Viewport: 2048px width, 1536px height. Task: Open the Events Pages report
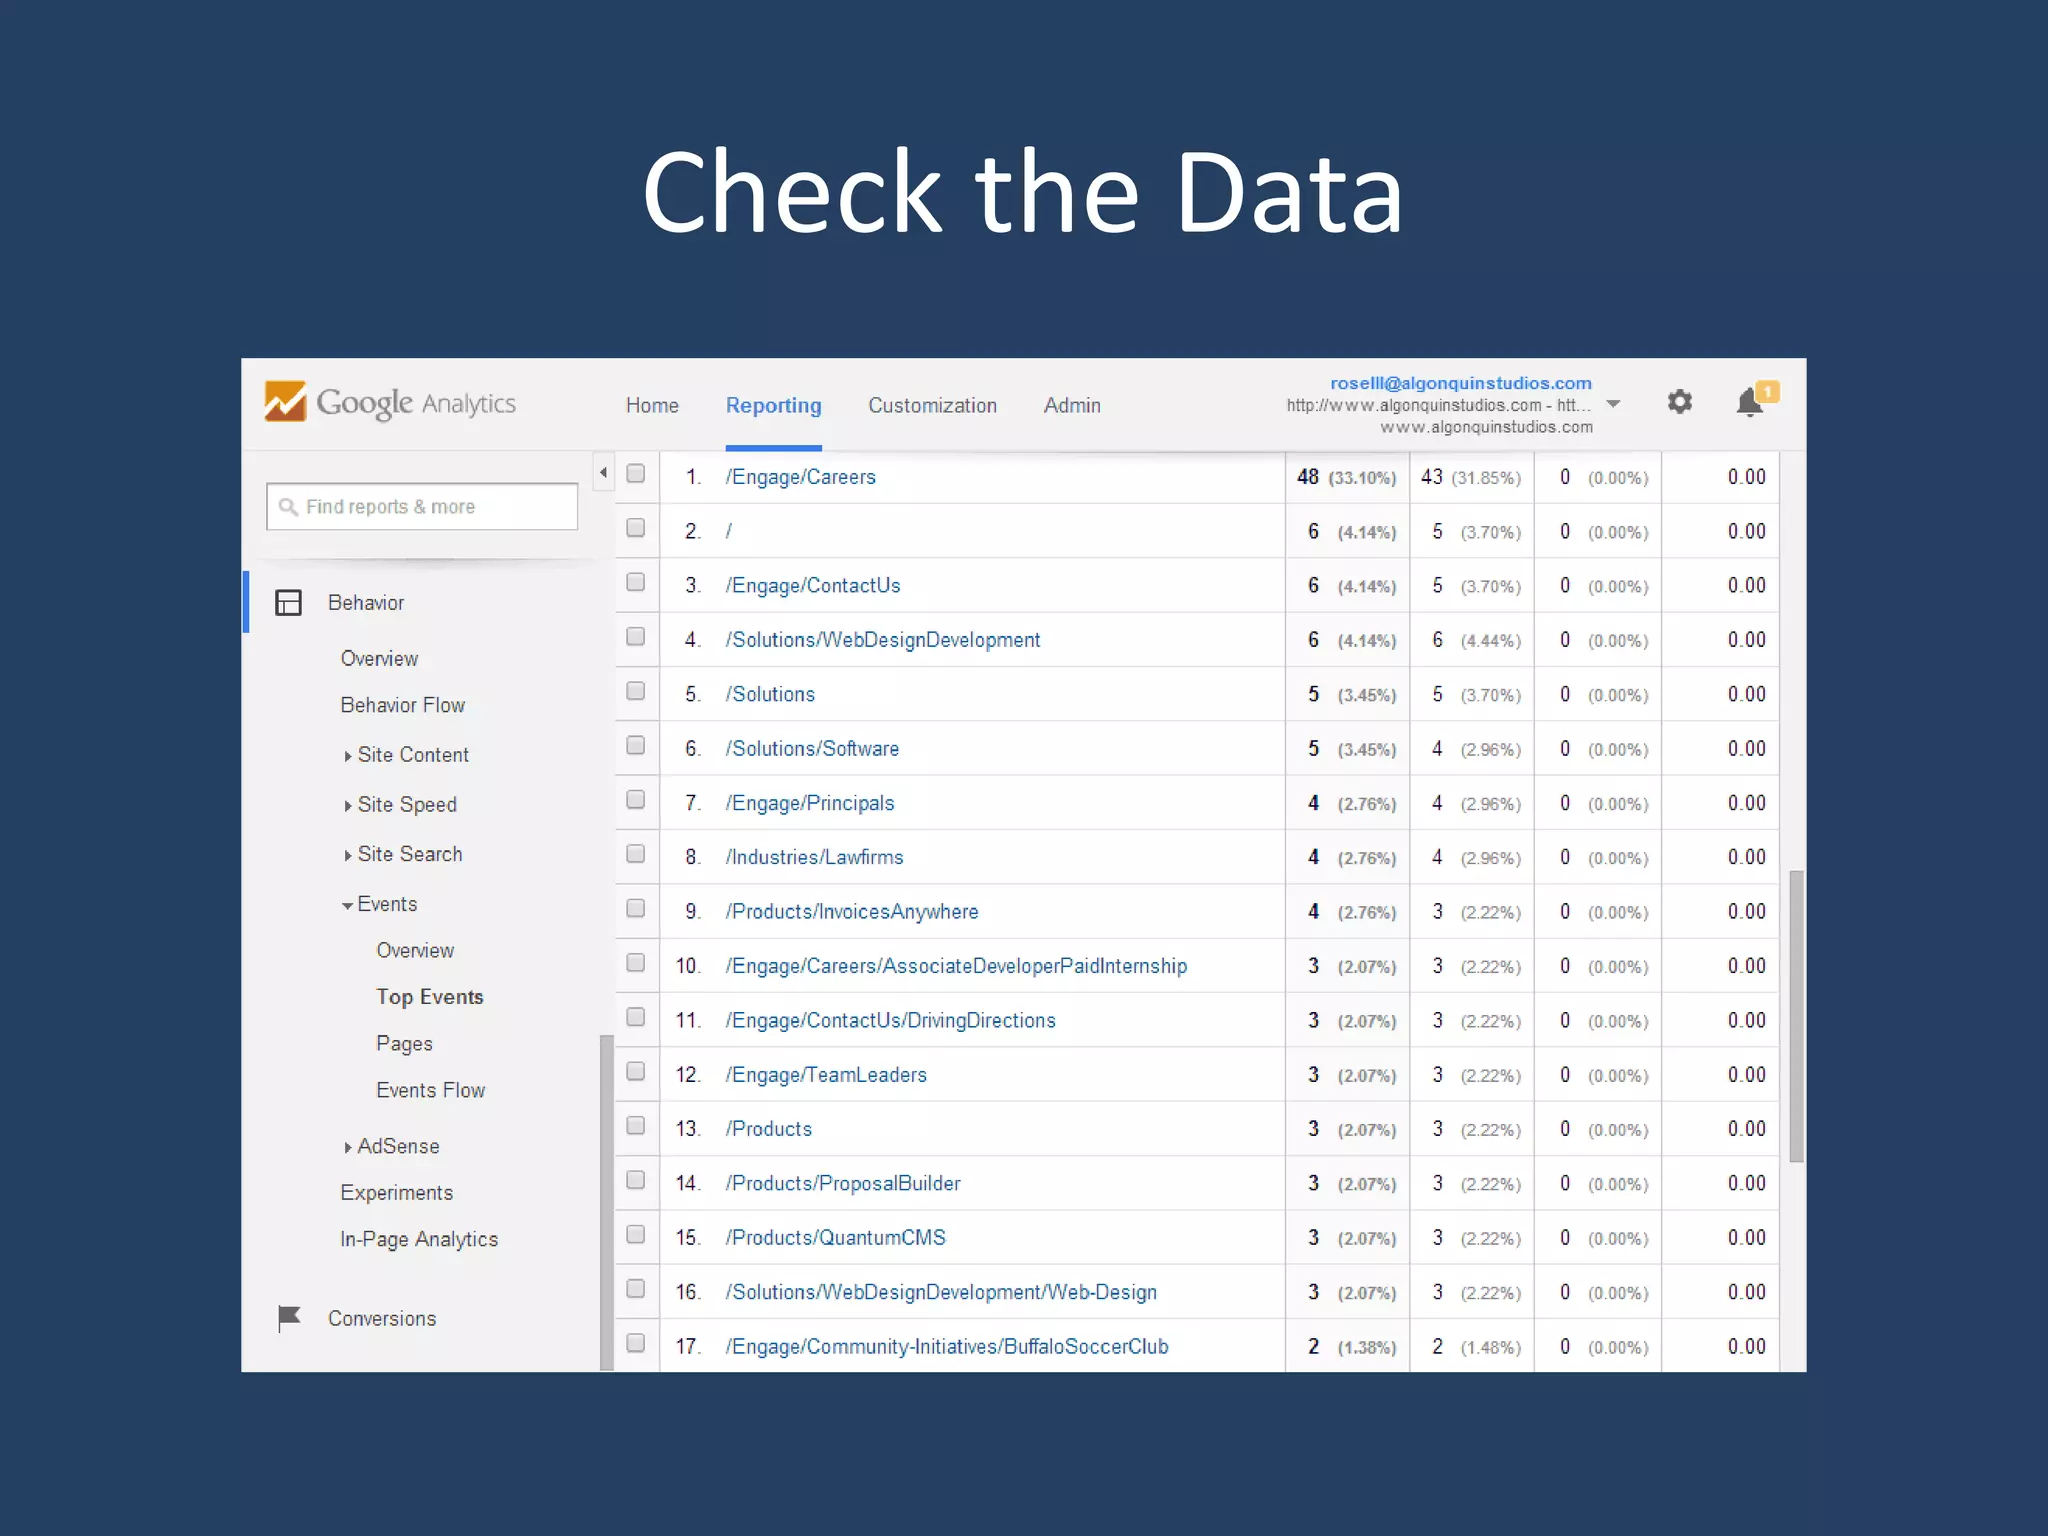point(404,1044)
